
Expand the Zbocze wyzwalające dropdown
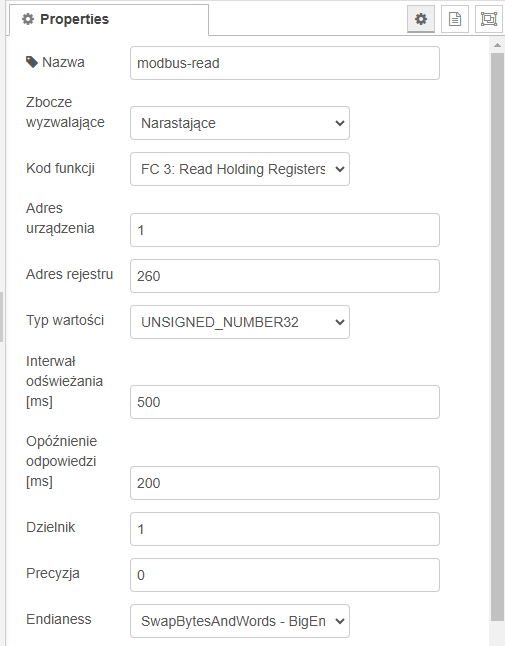(x=240, y=123)
